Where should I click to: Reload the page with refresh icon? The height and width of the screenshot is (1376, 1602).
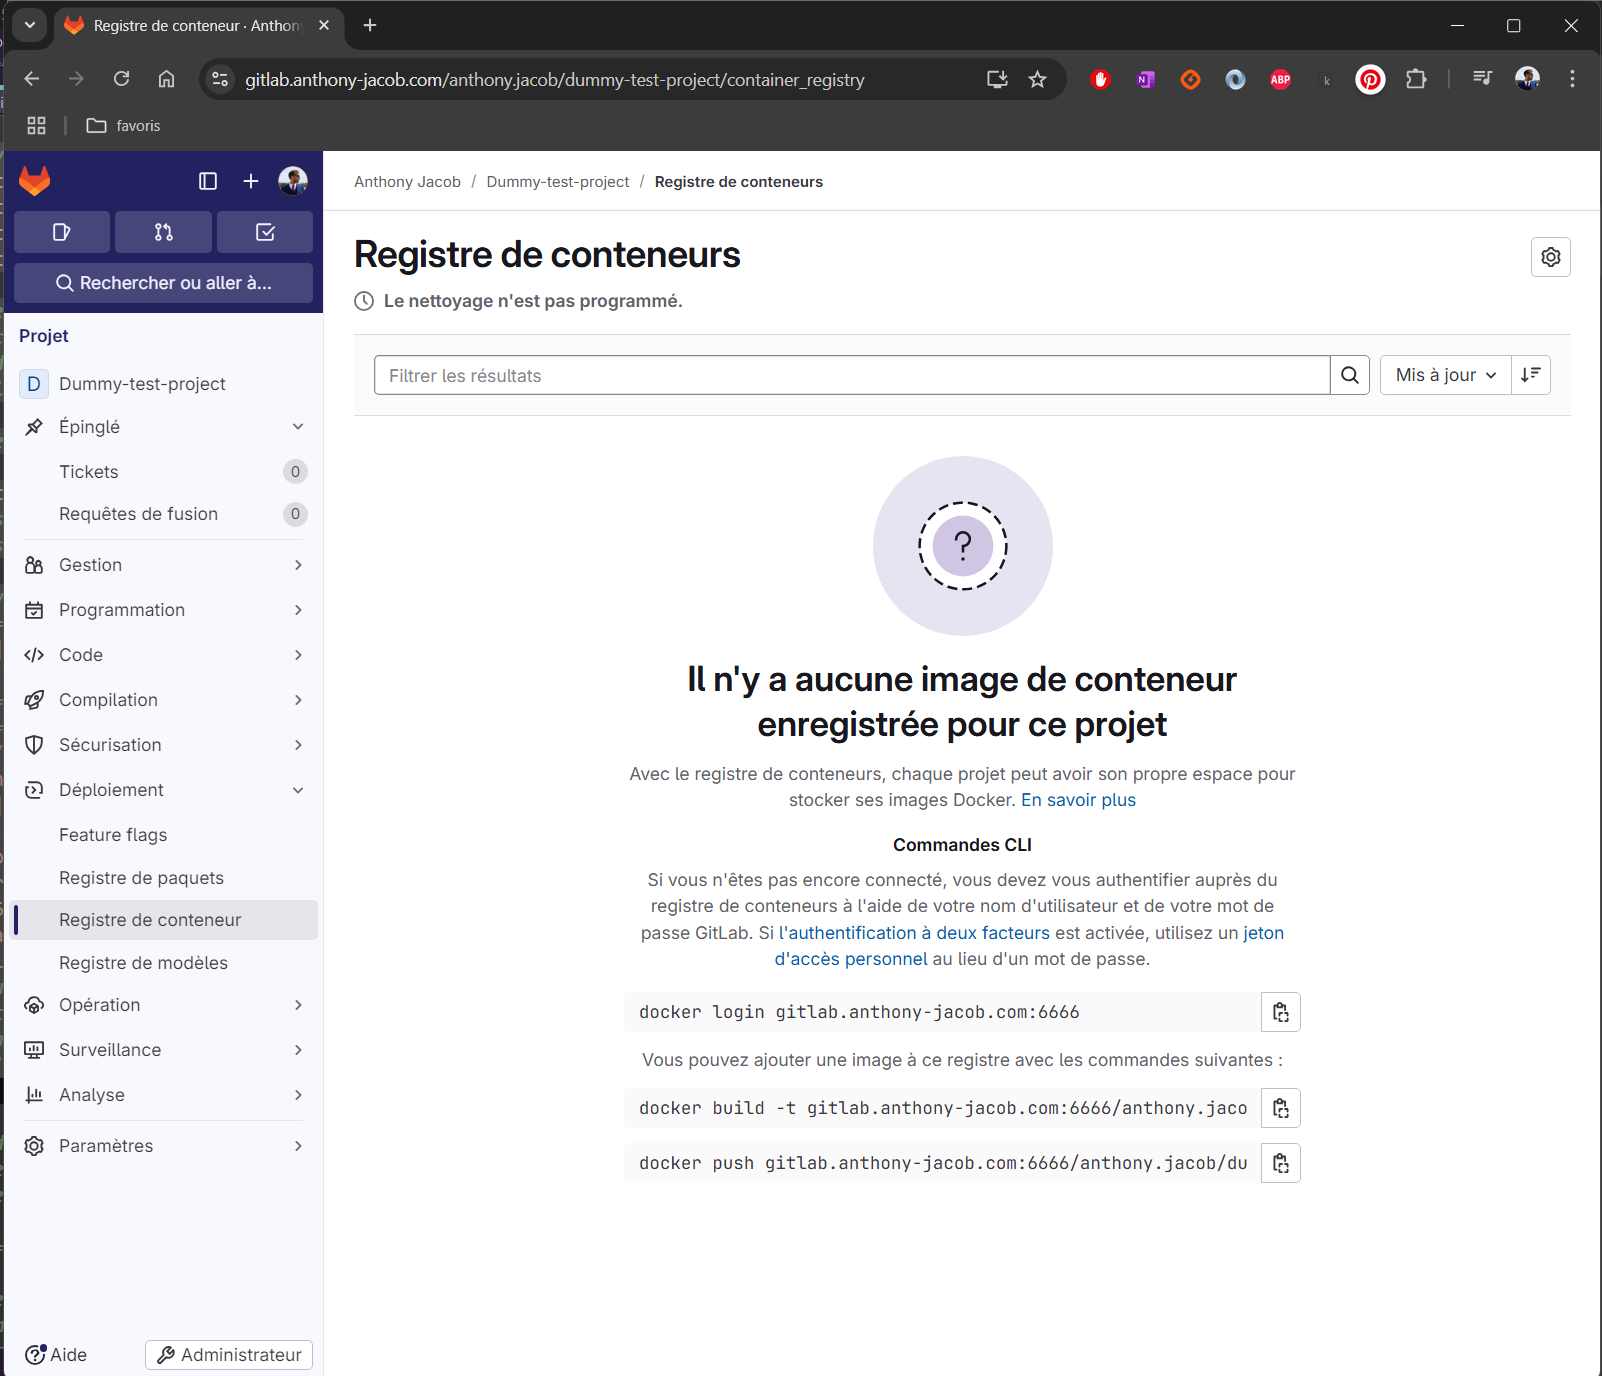(121, 79)
